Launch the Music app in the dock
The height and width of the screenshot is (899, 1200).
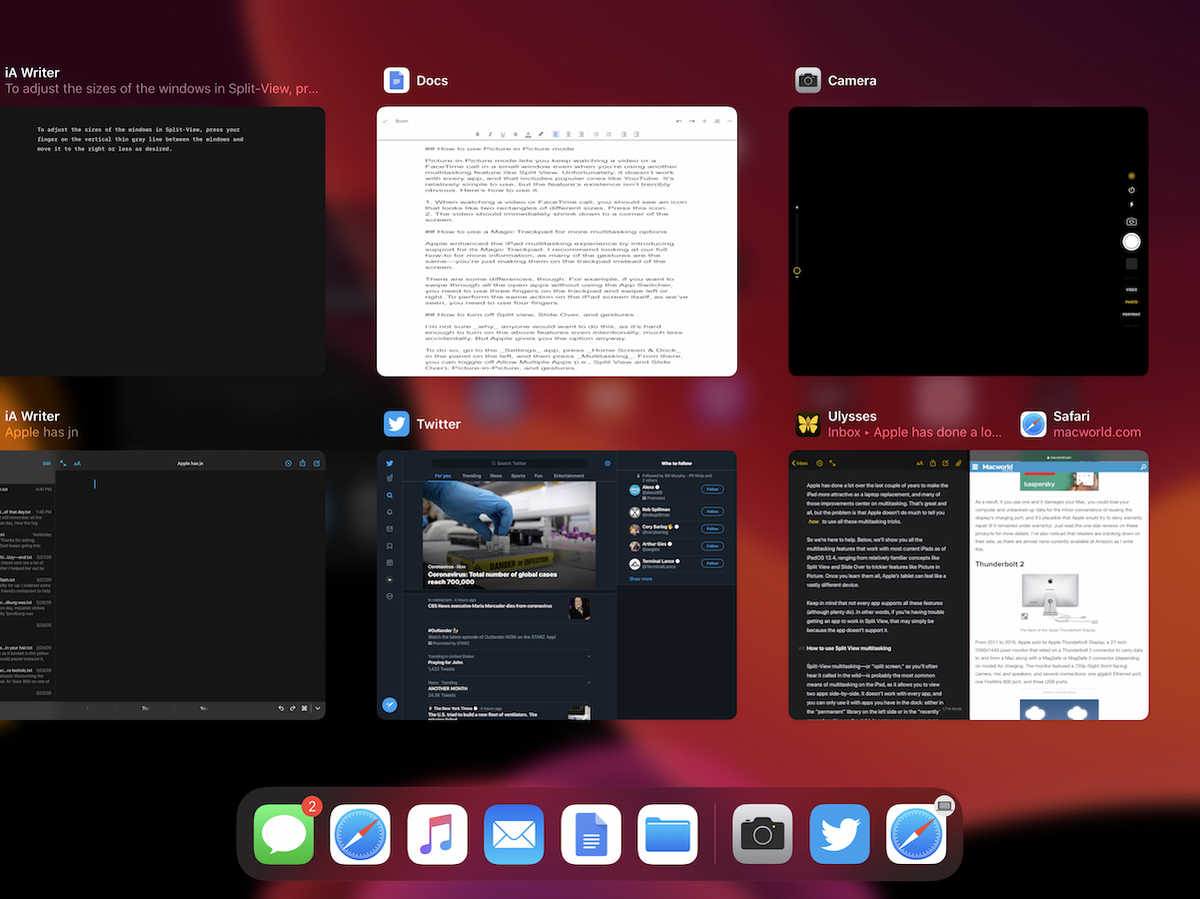[x=437, y=834]
